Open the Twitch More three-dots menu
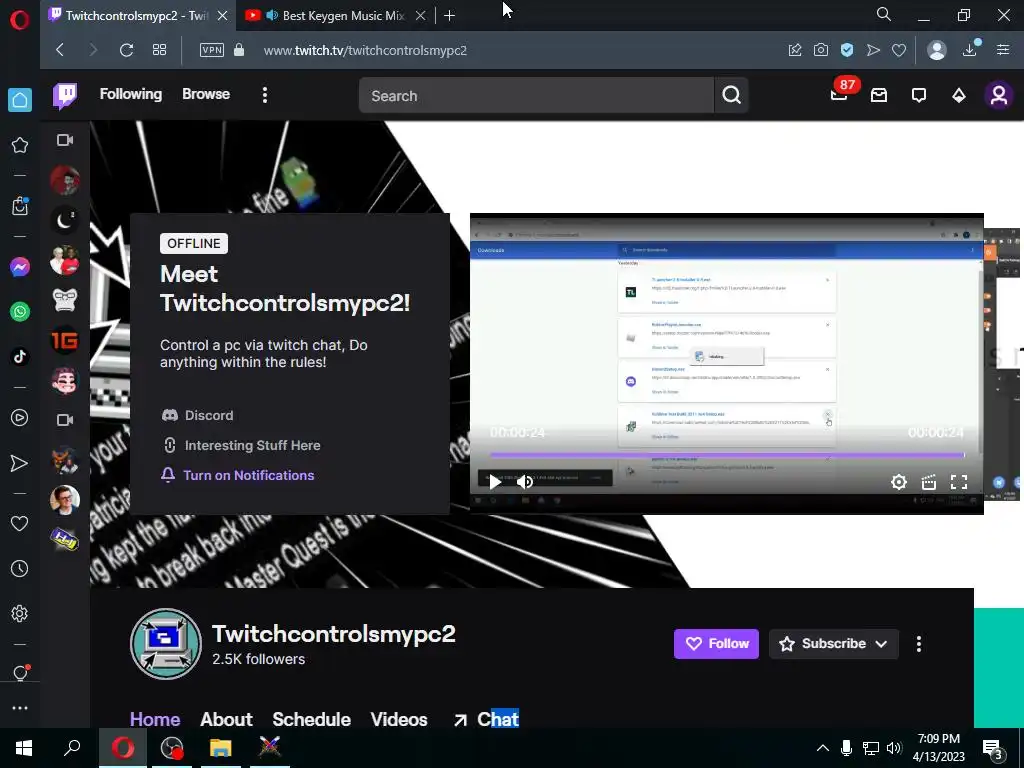1024x768 pixels. [264, 95]
